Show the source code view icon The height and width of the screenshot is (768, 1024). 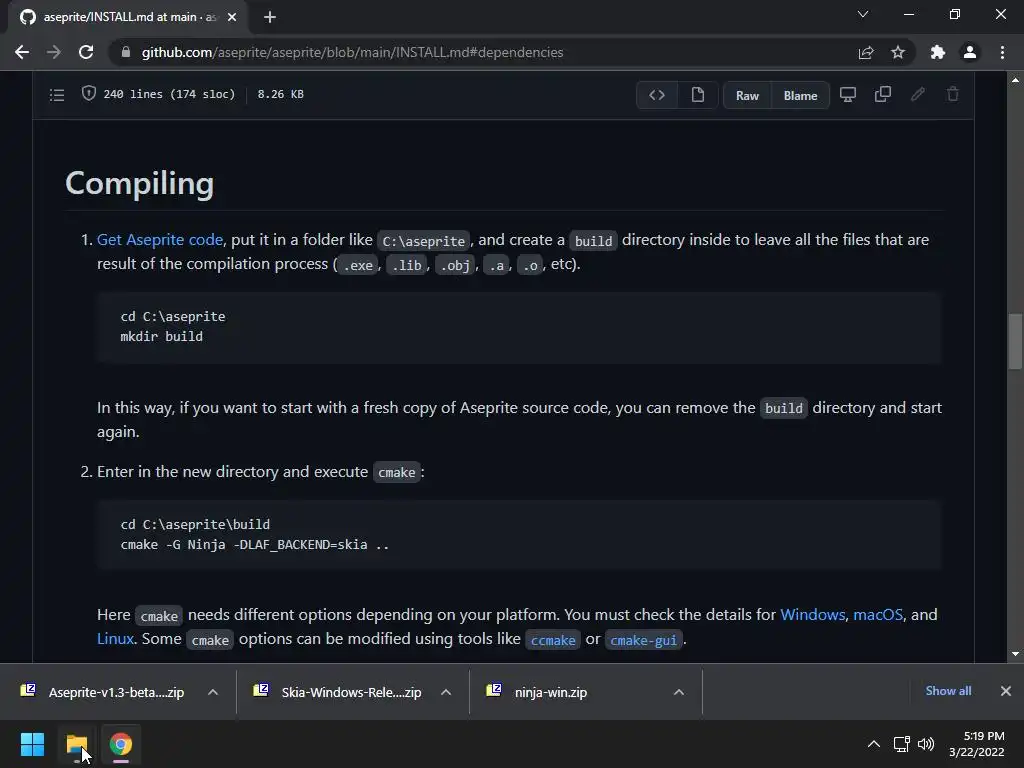pyautogui.click(x=657, y=95)
